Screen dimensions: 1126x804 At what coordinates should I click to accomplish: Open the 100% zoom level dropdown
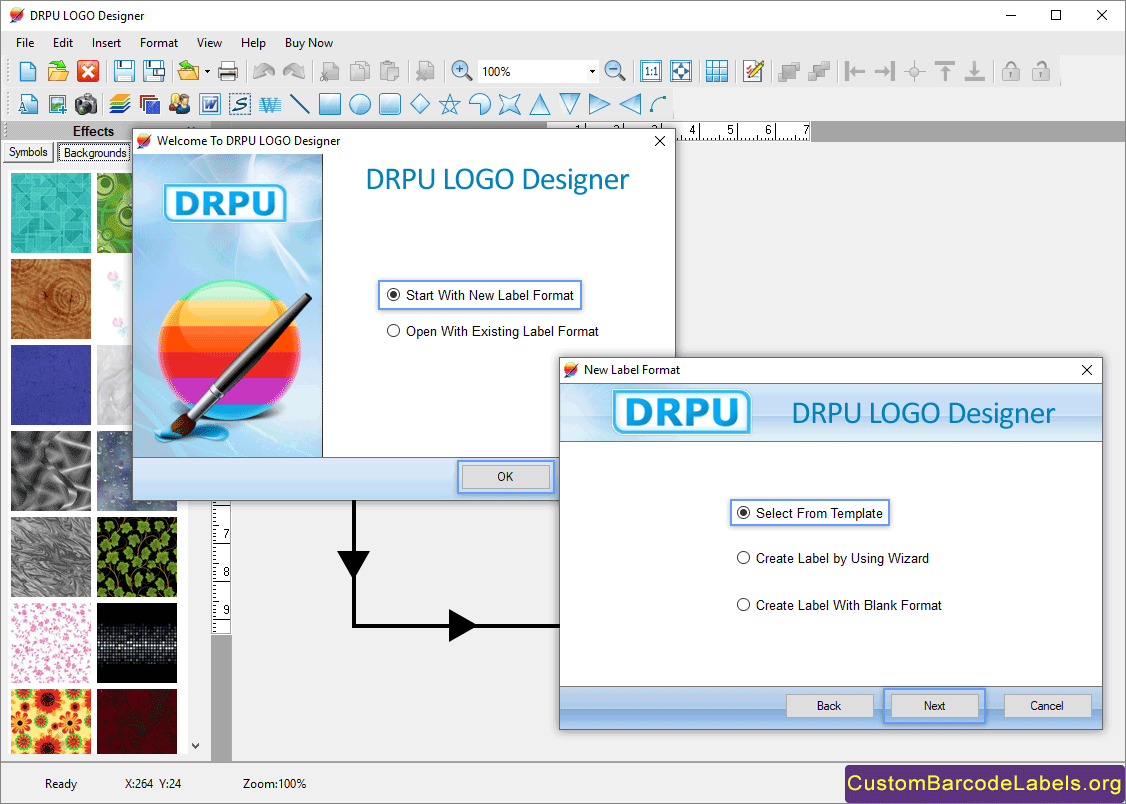[x=592, y=72]
